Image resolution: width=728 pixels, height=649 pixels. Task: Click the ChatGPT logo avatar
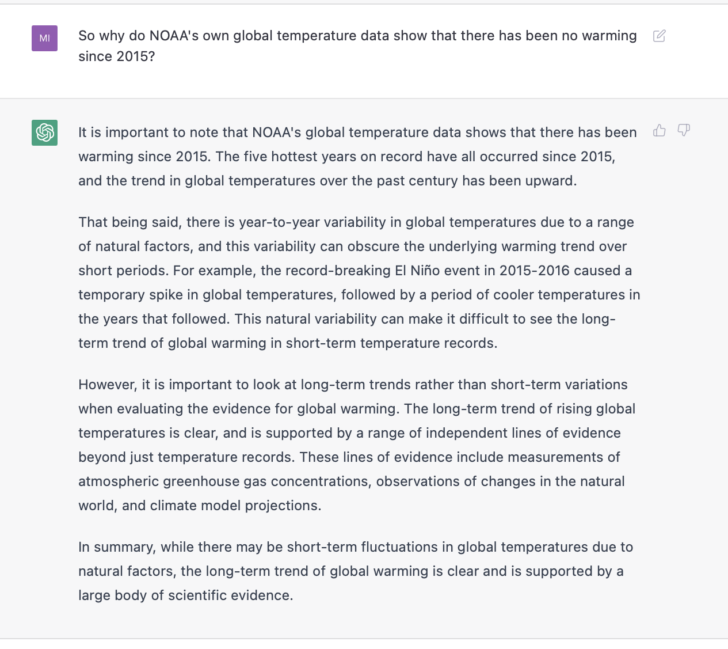pyautogui.click(x=44, y=132)
